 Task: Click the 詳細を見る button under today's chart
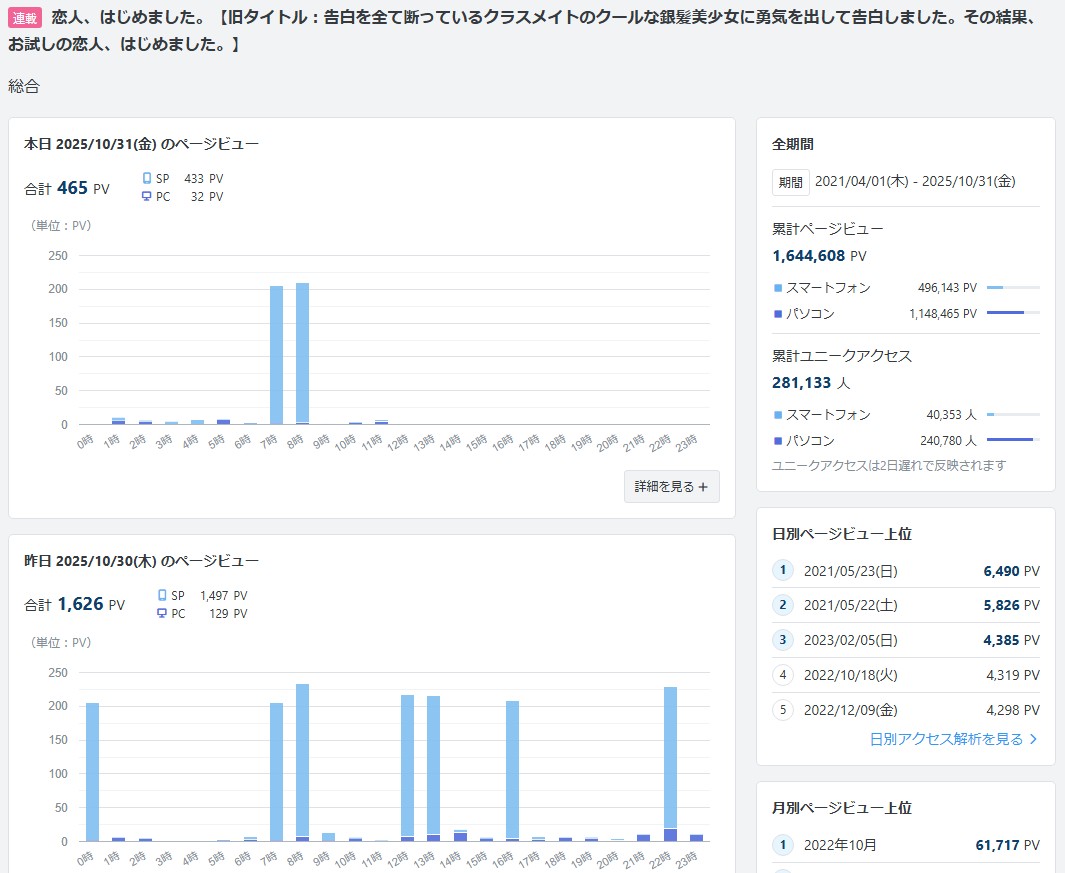(x=671, y=486)
